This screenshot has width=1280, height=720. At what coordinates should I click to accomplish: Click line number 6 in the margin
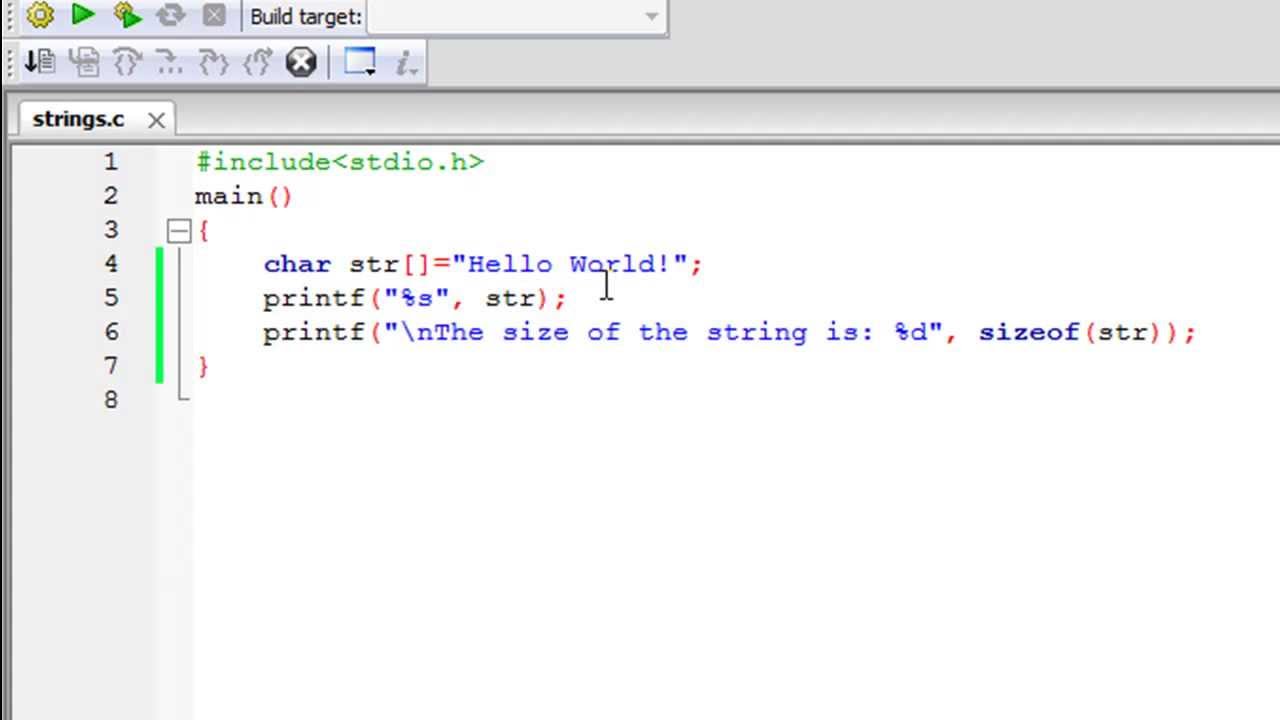coord(110,332)
